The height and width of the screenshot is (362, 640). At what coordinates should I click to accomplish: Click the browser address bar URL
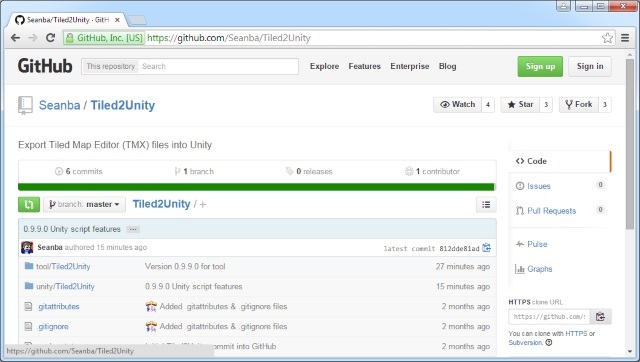click(x=229, y=38)
